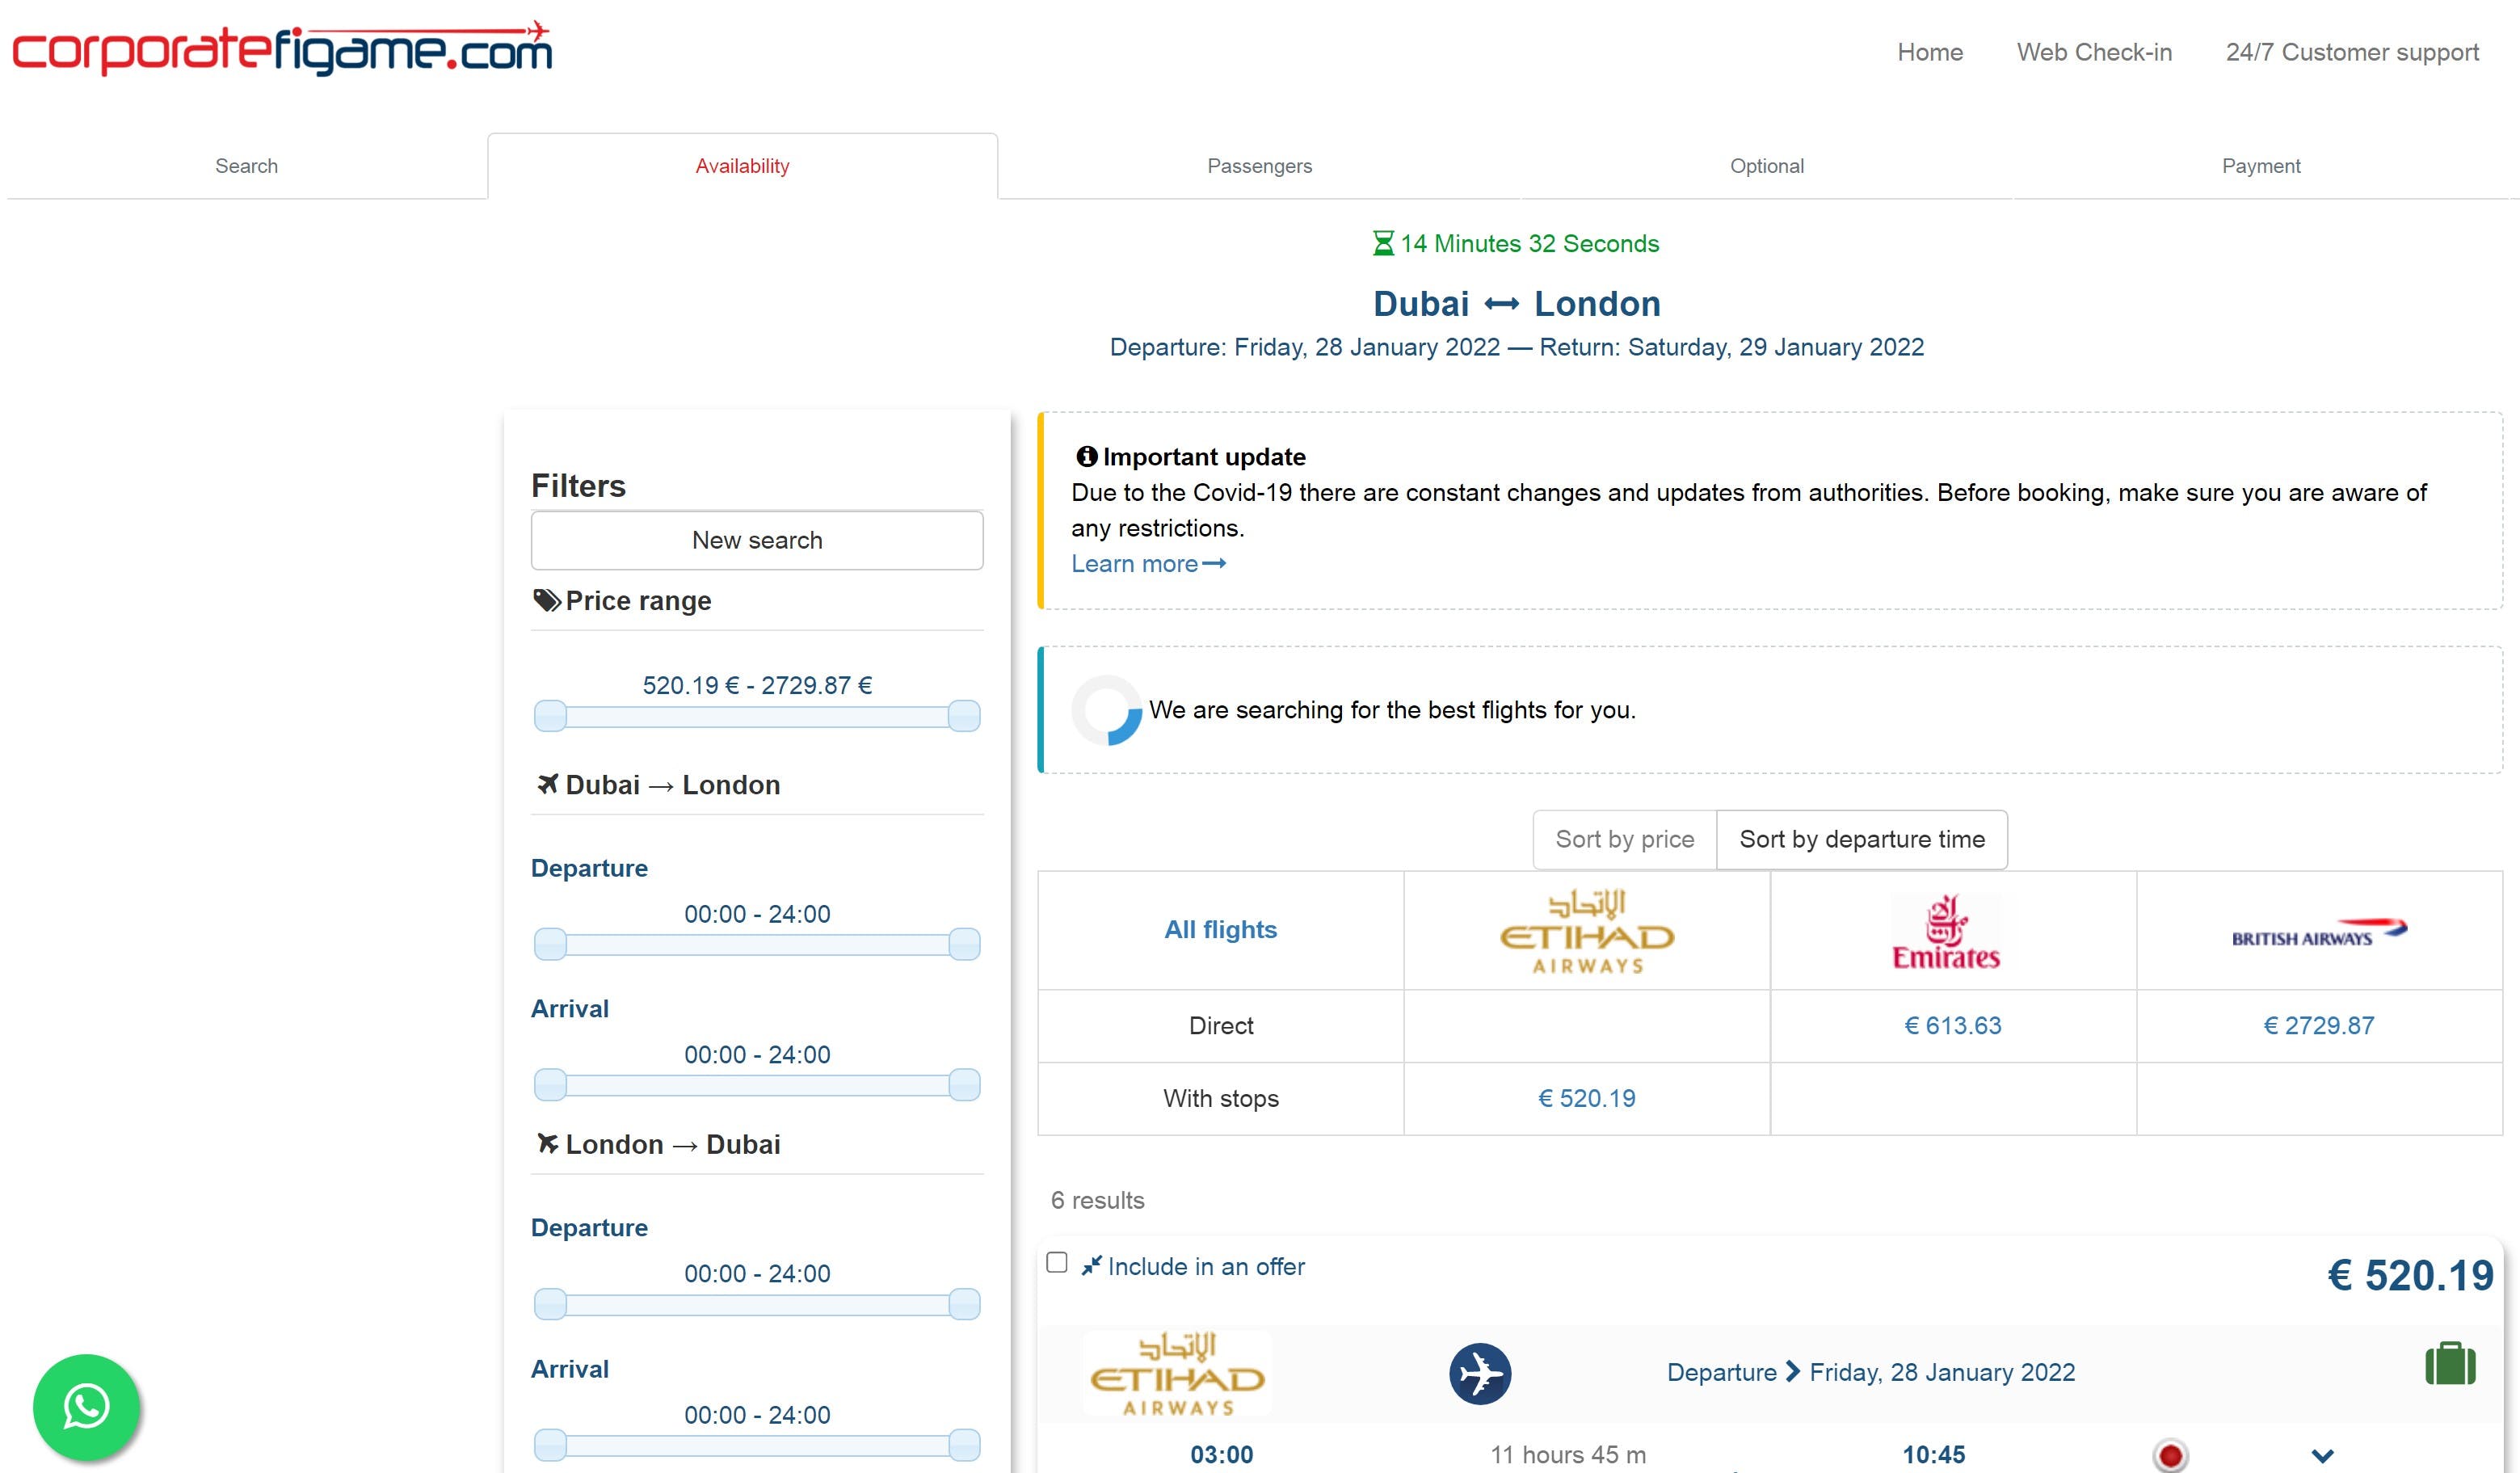Filter by British Airways logo
Viewport: 2520px width, 1473px height.
2318,933
